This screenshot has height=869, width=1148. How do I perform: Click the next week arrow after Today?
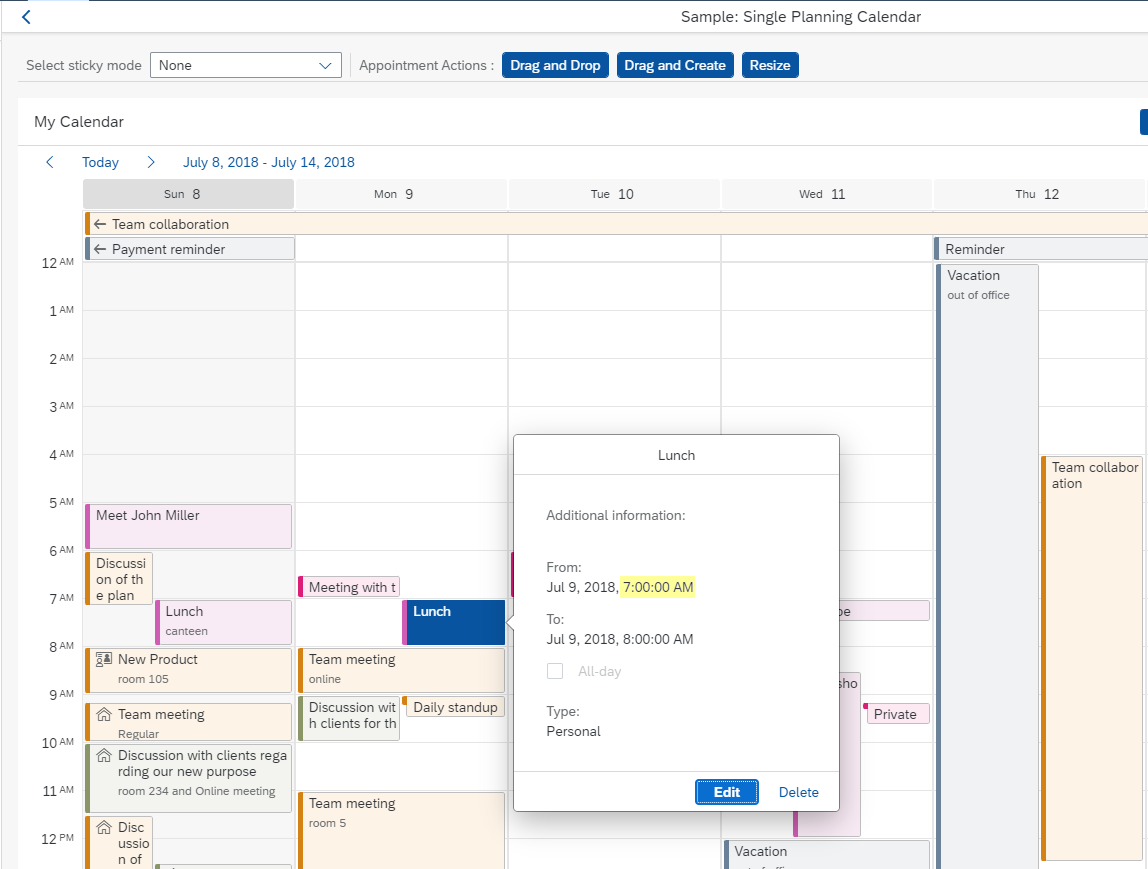pos(150,162)
